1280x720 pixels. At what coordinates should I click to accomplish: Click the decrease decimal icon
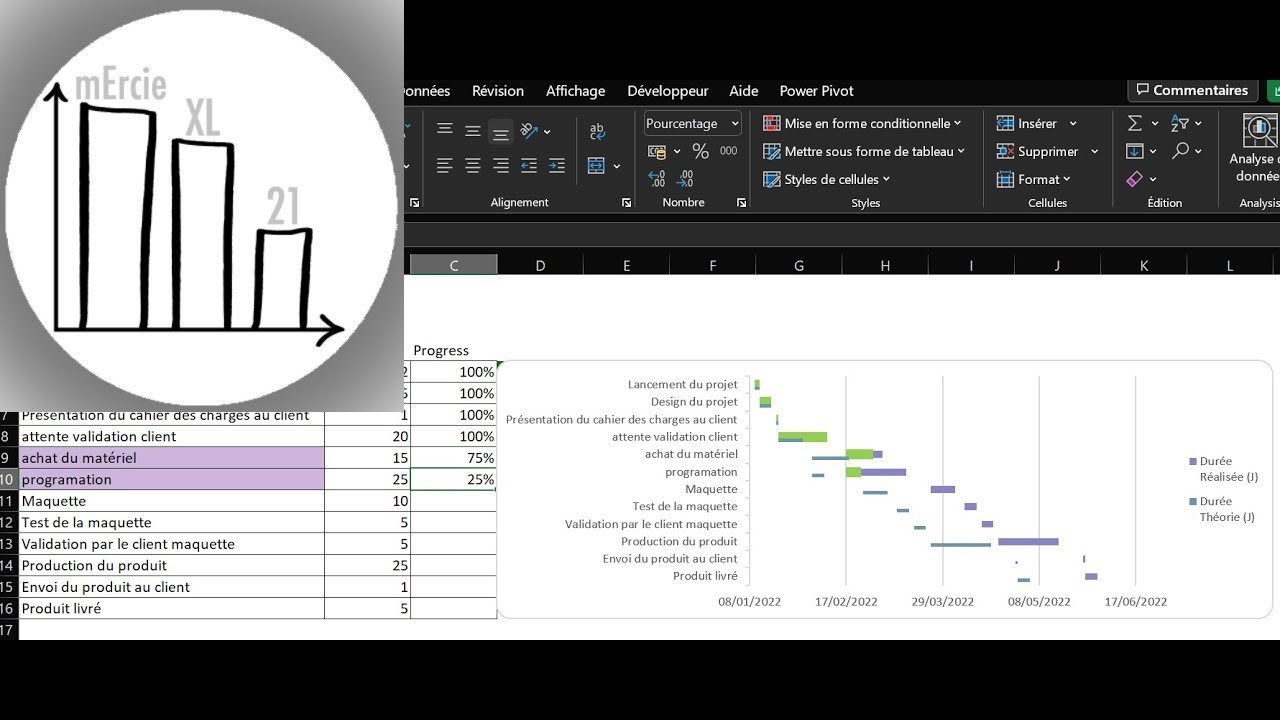(x=685, y=179)
